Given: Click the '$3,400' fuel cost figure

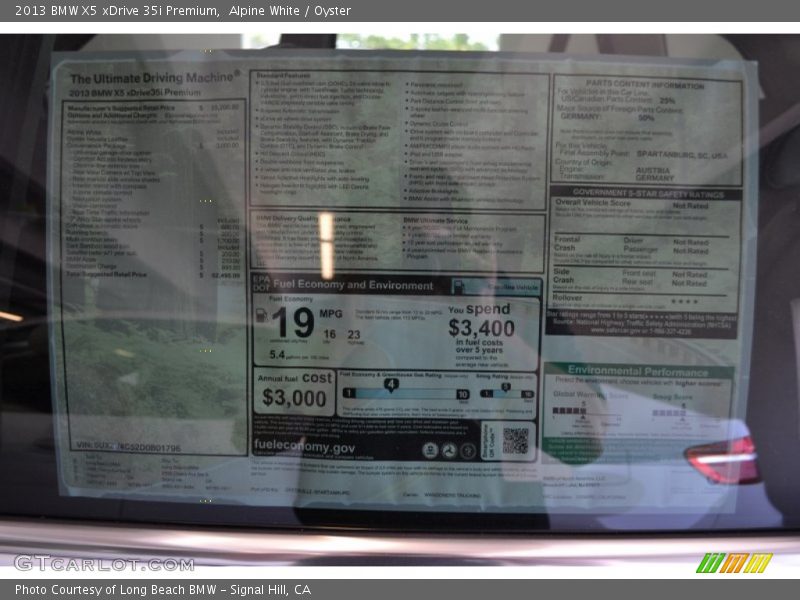Looking at the screenshot, I should 481,328.
